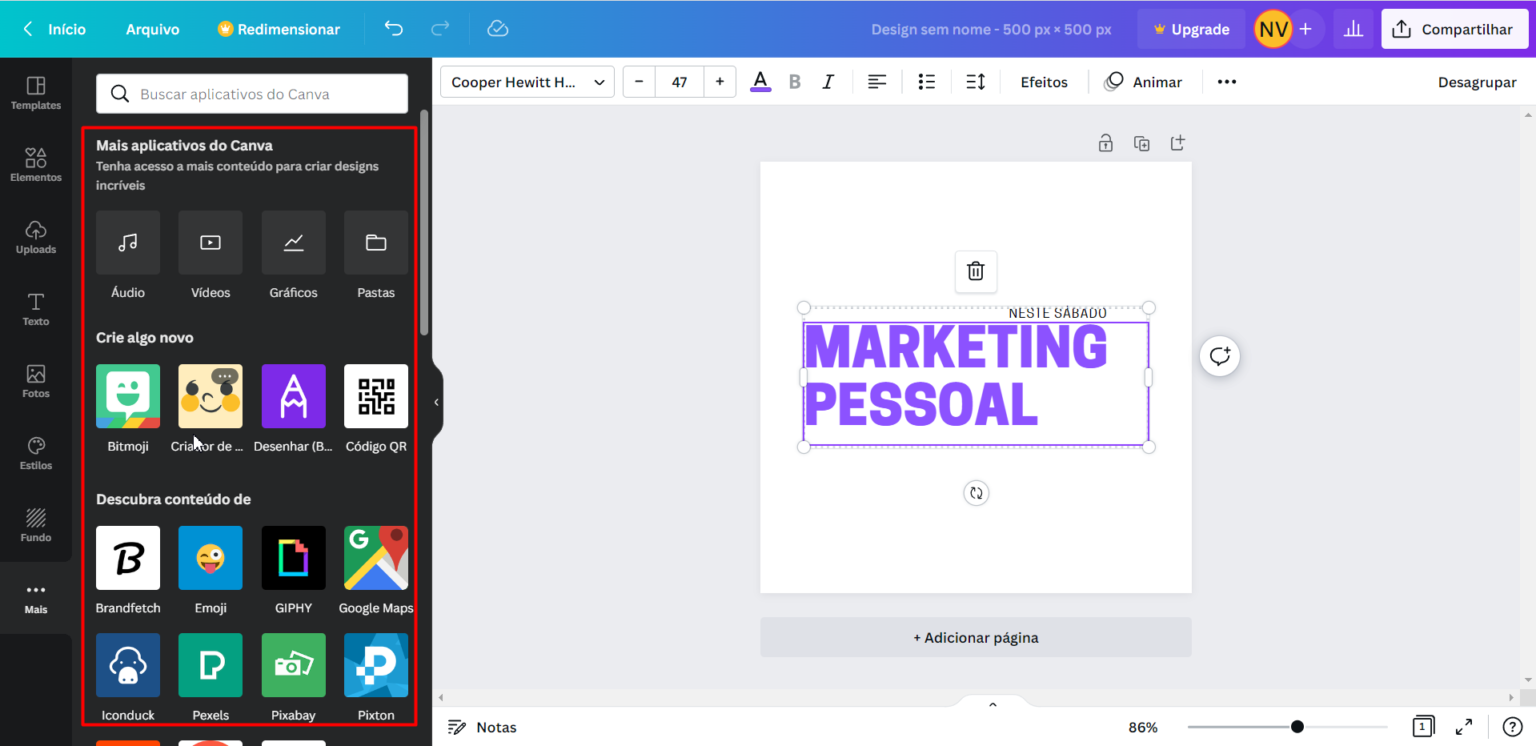The width and height of the screenshot is (1536, 746).
Task: Open the Iconduck app
Action: (x=128, y=665)
